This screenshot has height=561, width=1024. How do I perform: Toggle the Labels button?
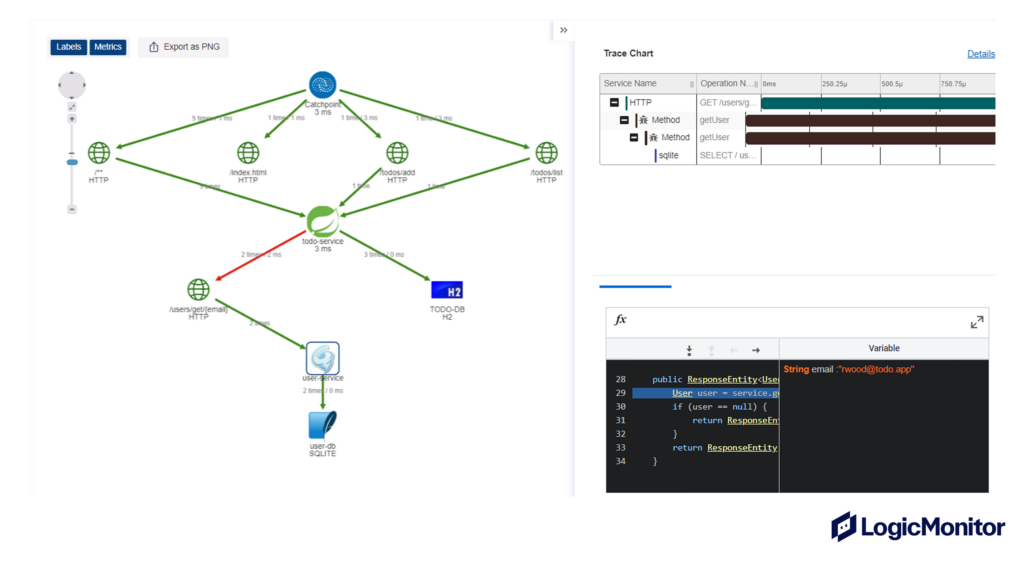pyautogui.click(x=69, y=47)
